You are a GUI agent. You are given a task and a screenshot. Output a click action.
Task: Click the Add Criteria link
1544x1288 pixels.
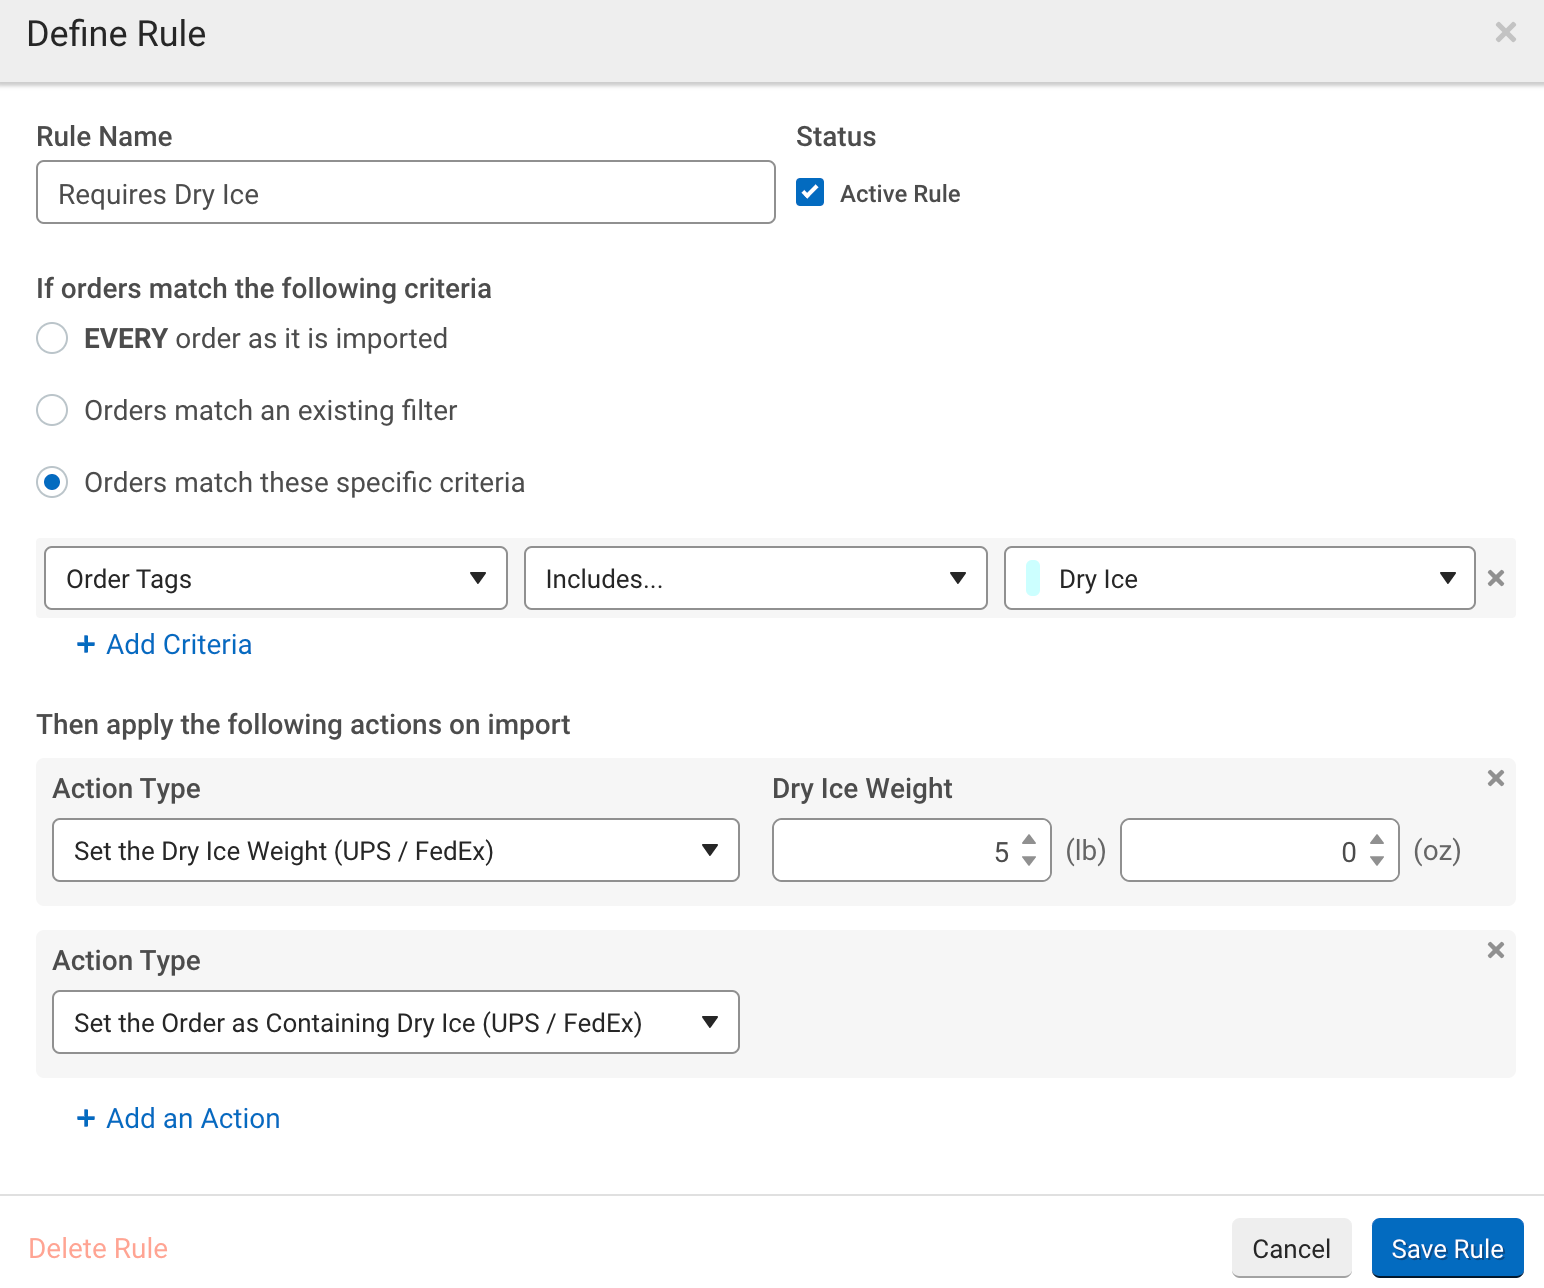point(165,644)
